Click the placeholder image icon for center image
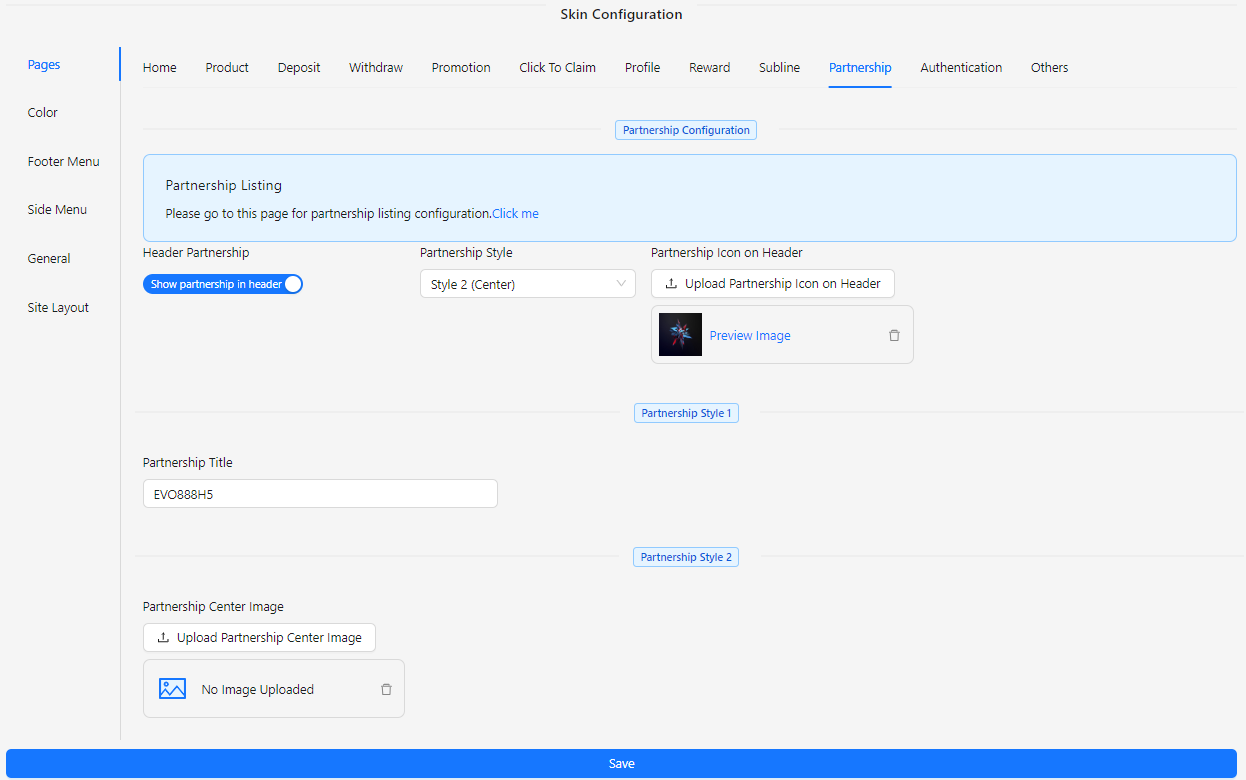 point(173,689)
